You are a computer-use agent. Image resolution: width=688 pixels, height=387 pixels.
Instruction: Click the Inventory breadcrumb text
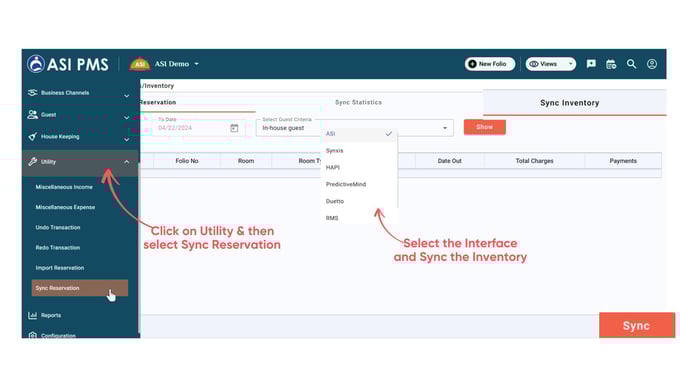tap(158, 86)
